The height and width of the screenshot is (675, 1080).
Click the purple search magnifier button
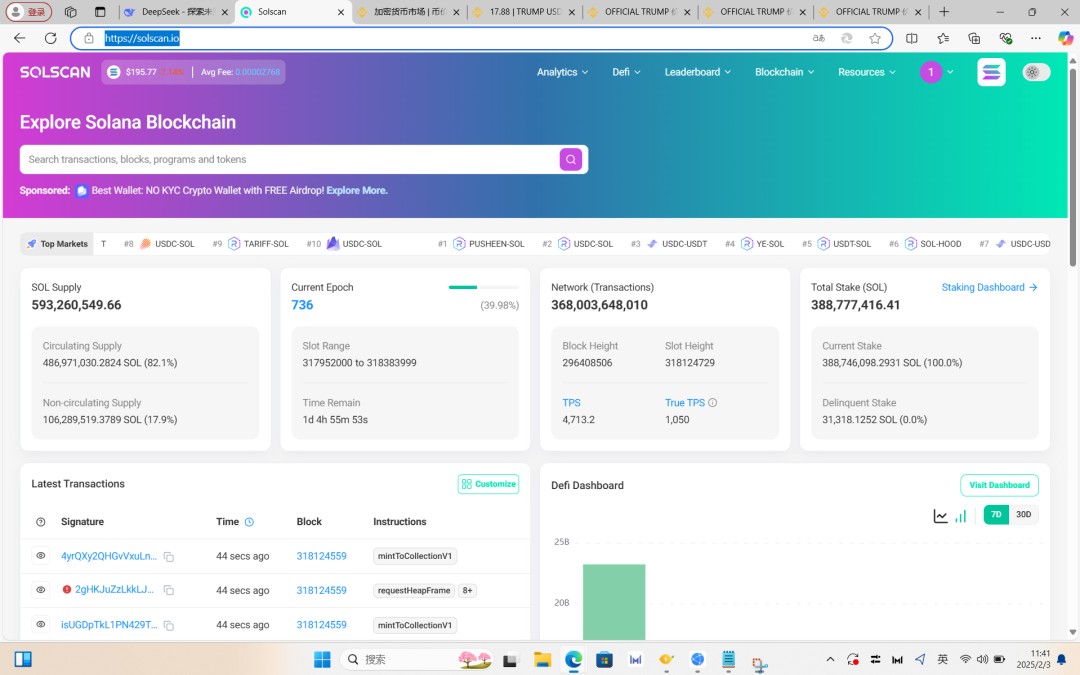[570, 160]
